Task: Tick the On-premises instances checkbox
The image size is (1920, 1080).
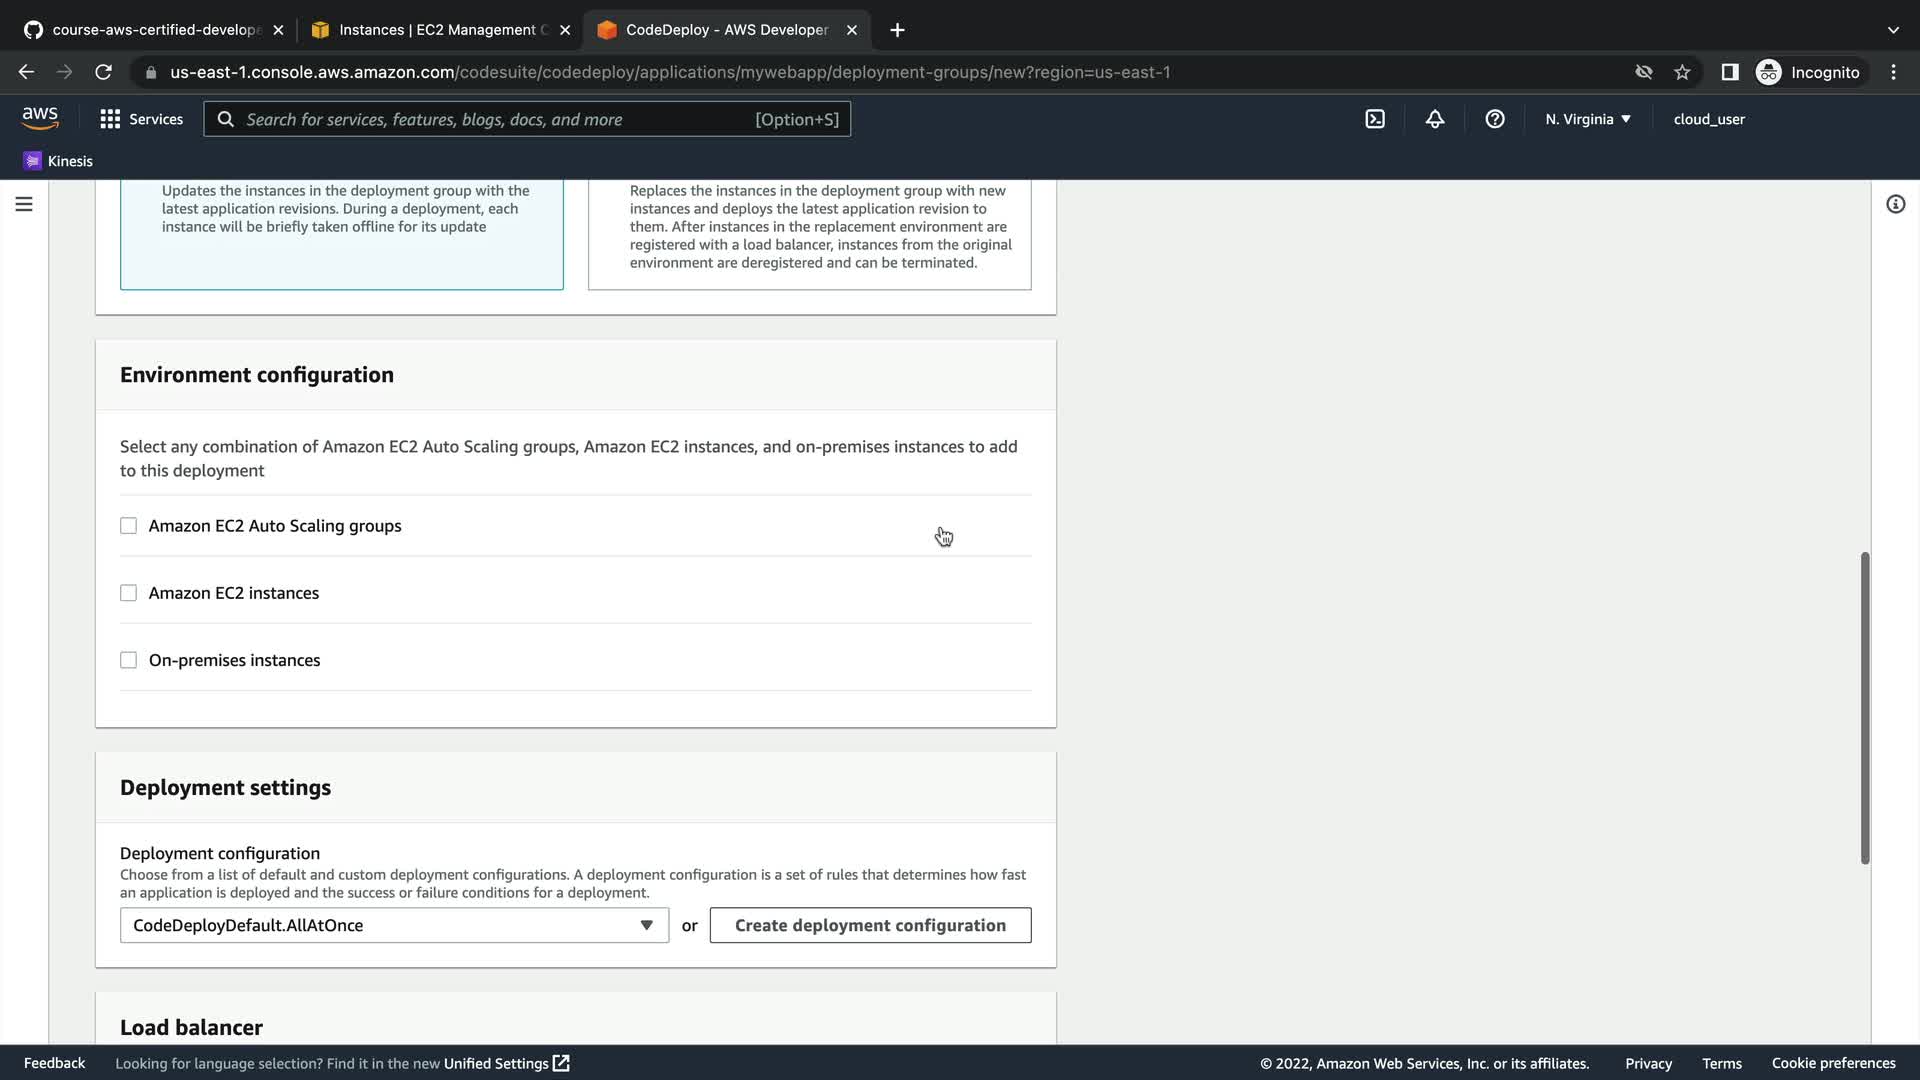Action: 128,660
